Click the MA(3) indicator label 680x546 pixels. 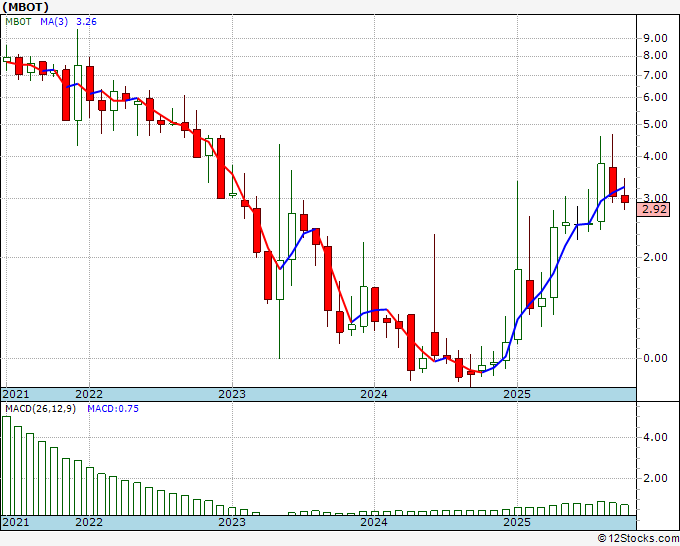54,22
